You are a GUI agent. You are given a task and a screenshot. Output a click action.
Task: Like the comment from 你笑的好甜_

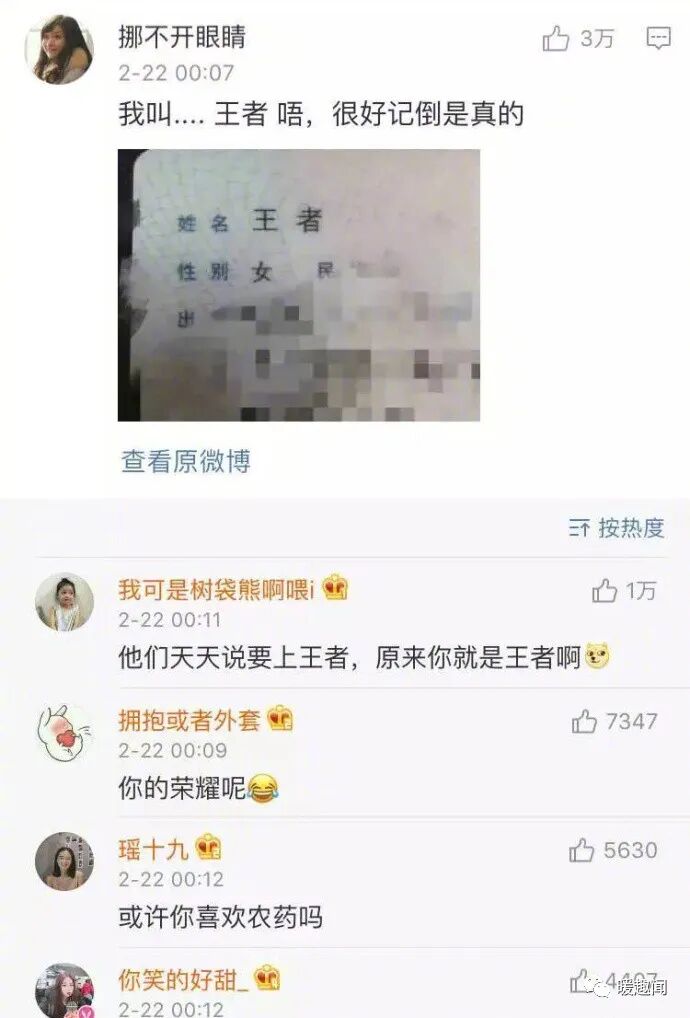582,981
